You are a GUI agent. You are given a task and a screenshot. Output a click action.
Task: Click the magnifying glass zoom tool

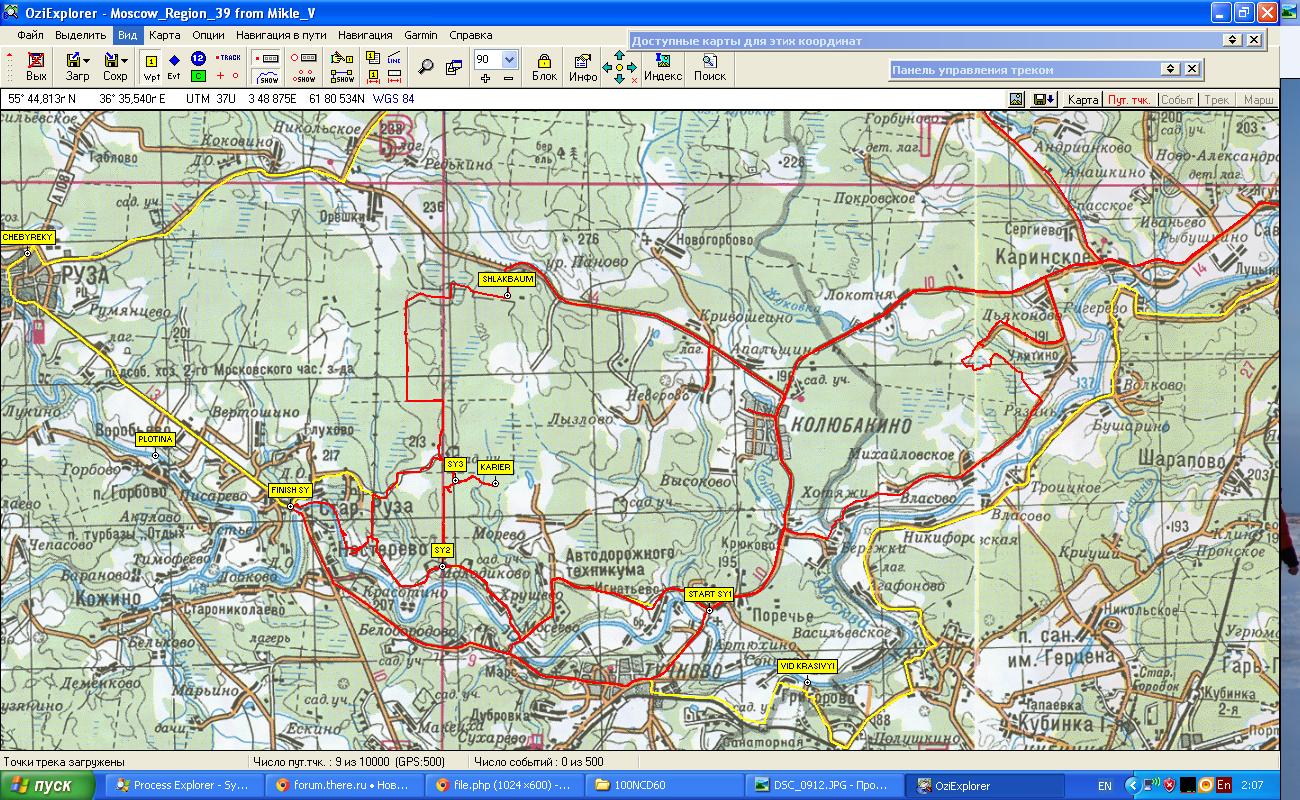click(426, 67)
